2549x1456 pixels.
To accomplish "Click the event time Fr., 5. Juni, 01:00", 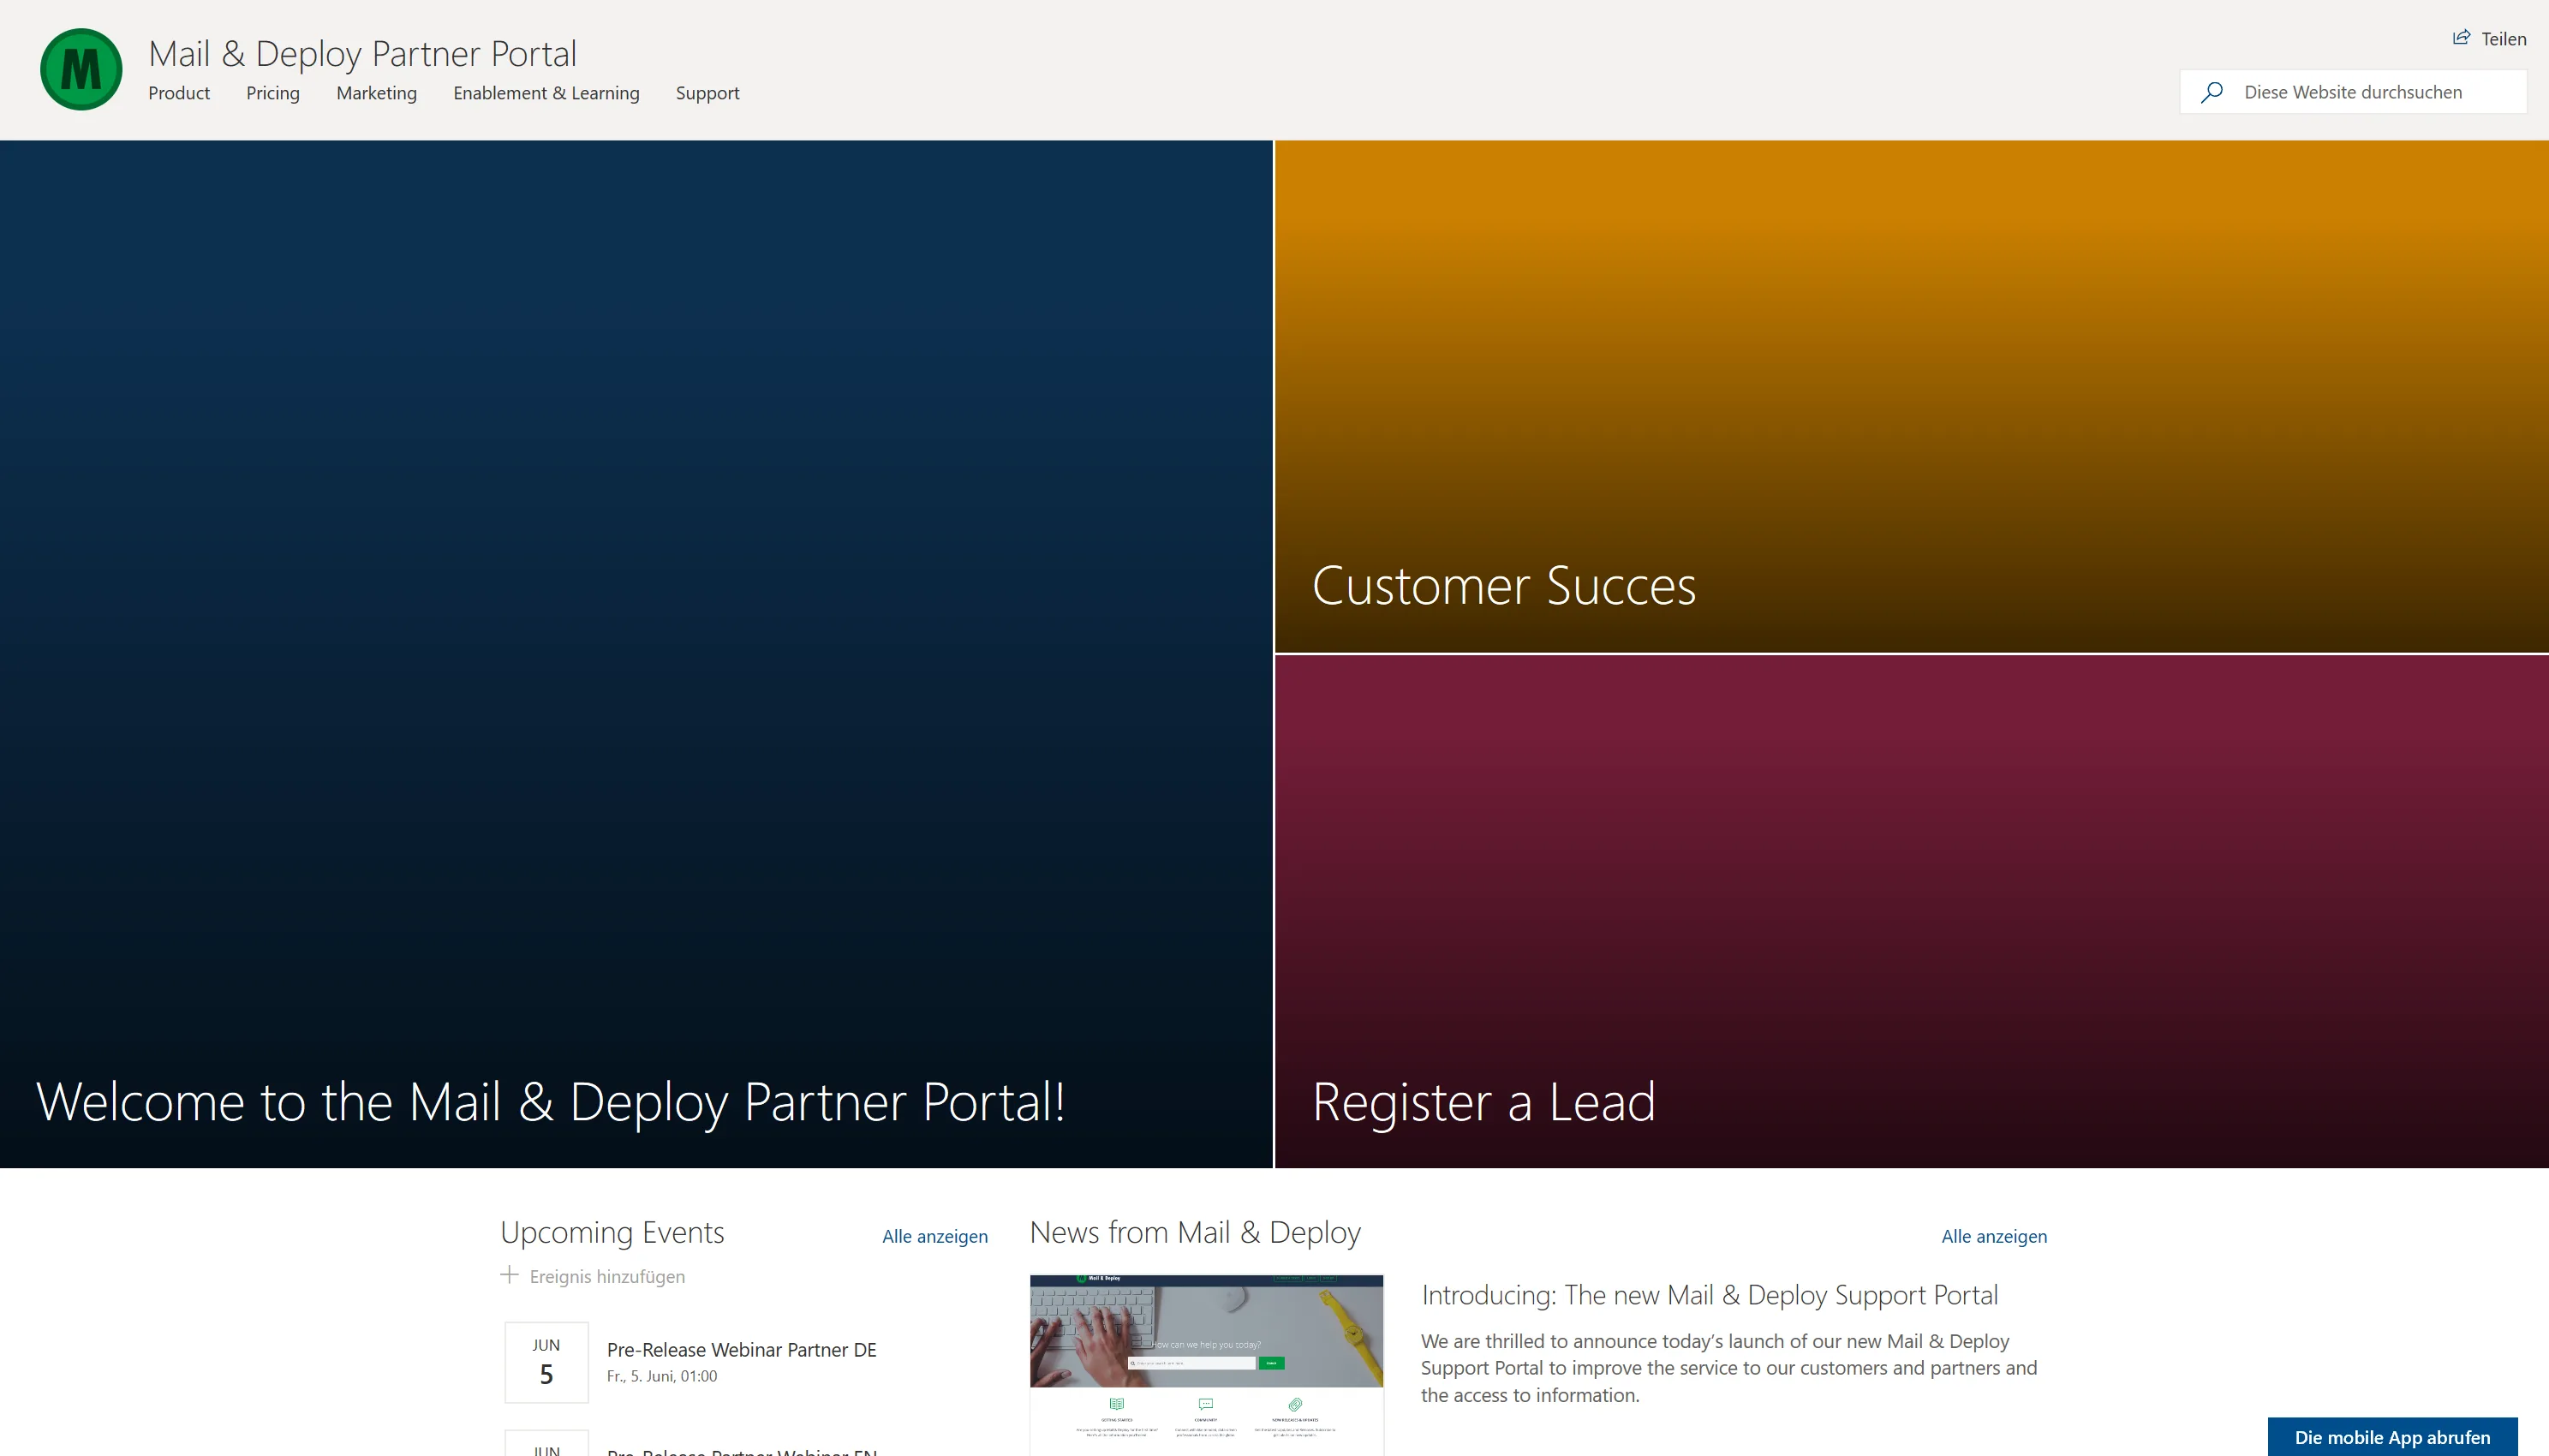I will (661, 1377).
